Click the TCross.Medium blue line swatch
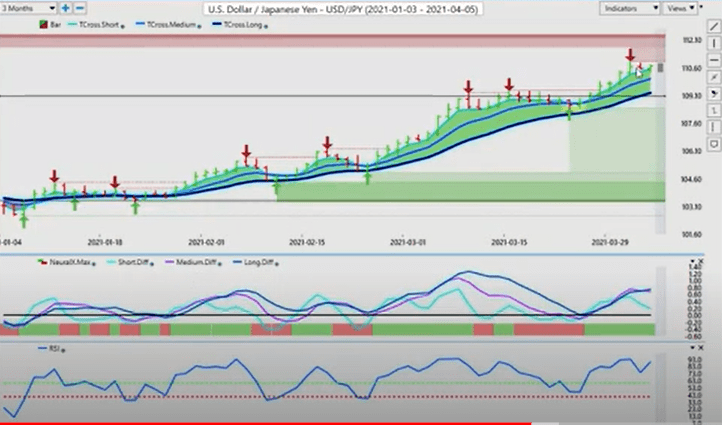Screen dimensions: 722x425 [140, 24]
